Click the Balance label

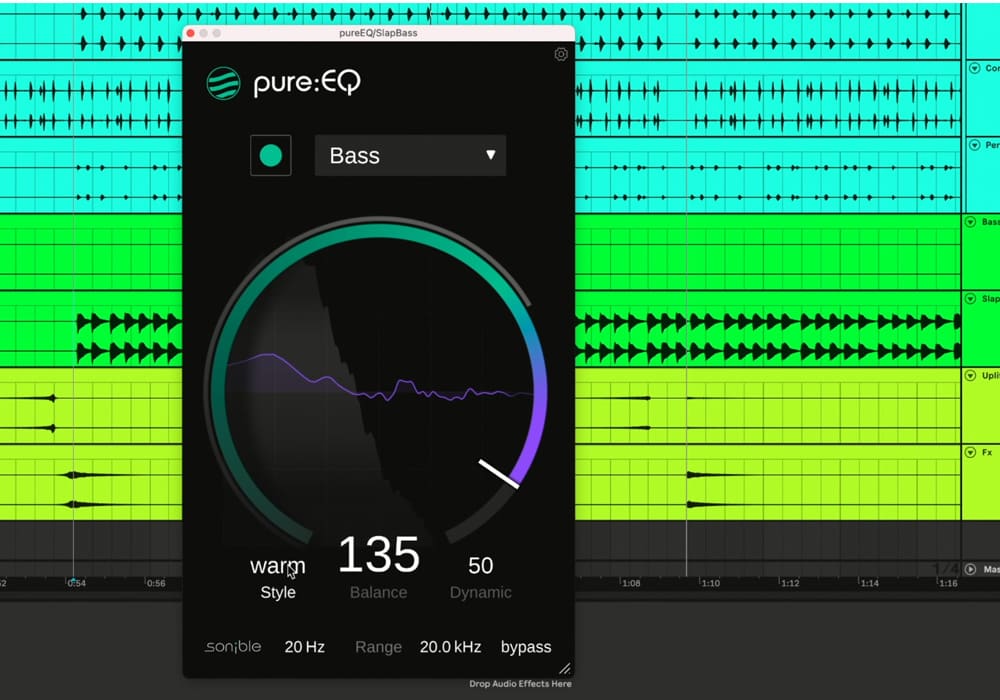pos(378,592)
